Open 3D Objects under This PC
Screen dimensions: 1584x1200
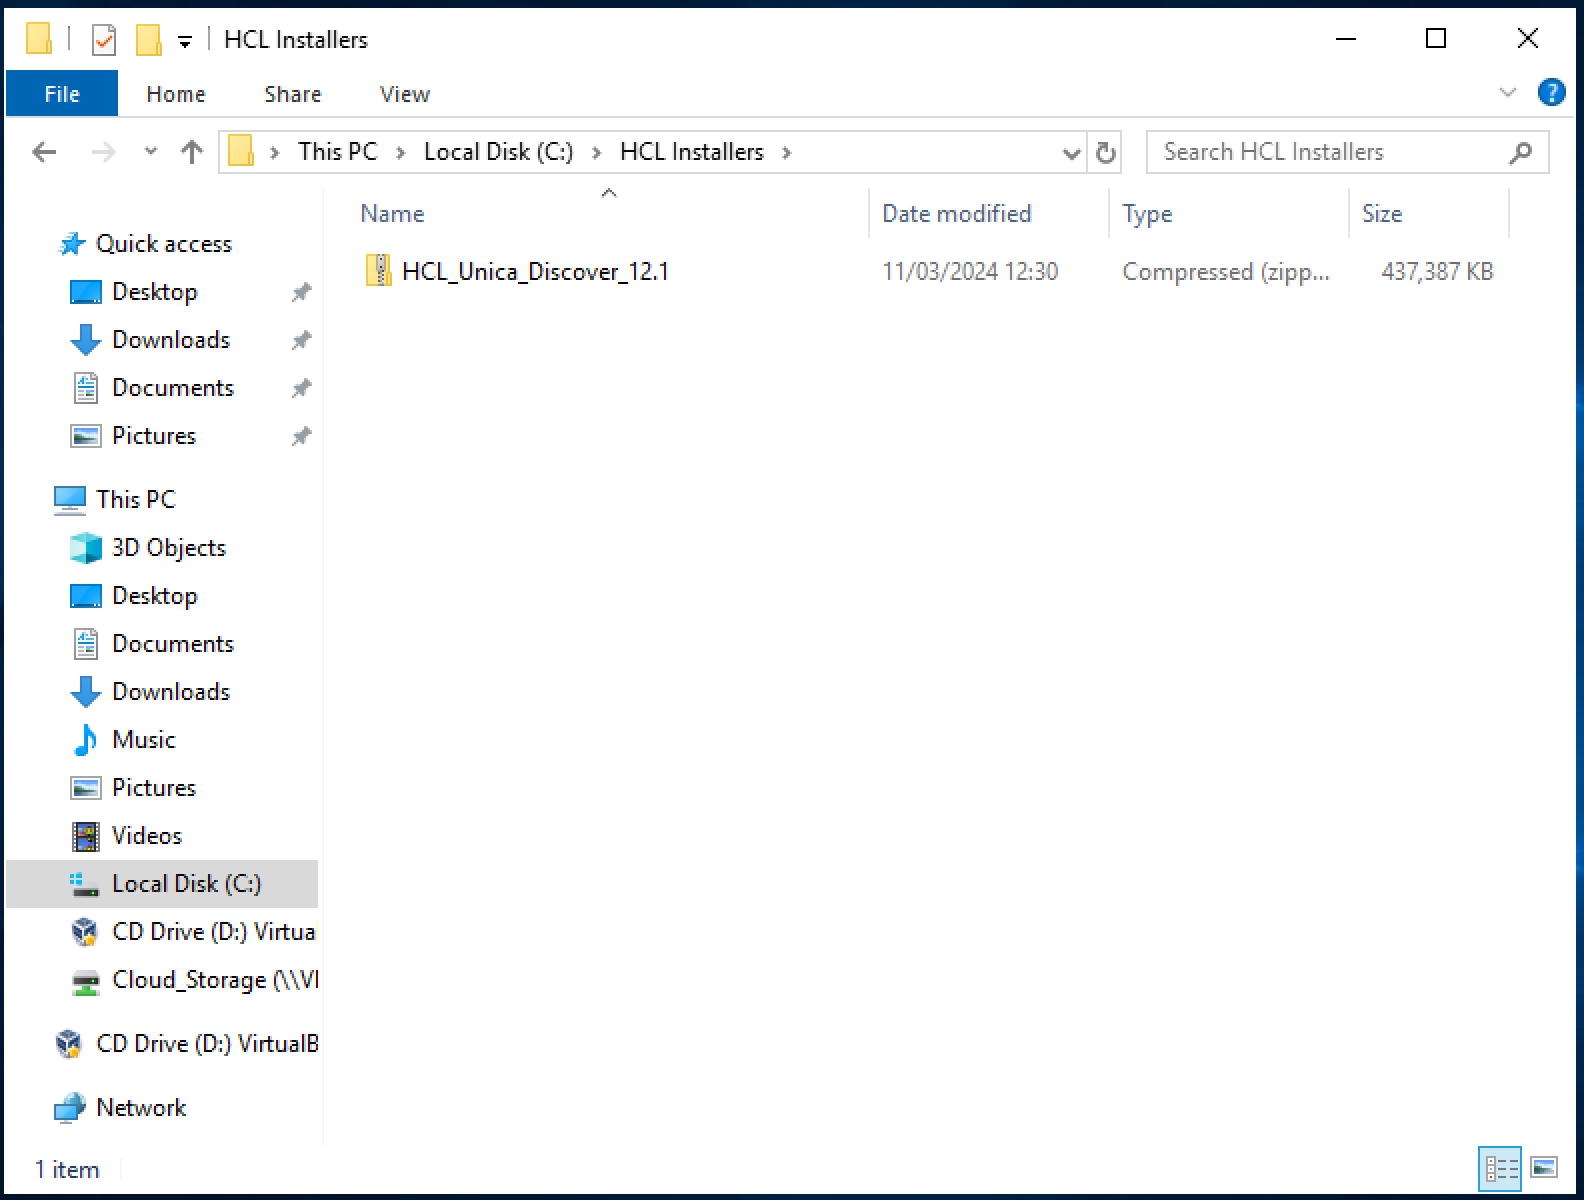(x=169, y=548)
